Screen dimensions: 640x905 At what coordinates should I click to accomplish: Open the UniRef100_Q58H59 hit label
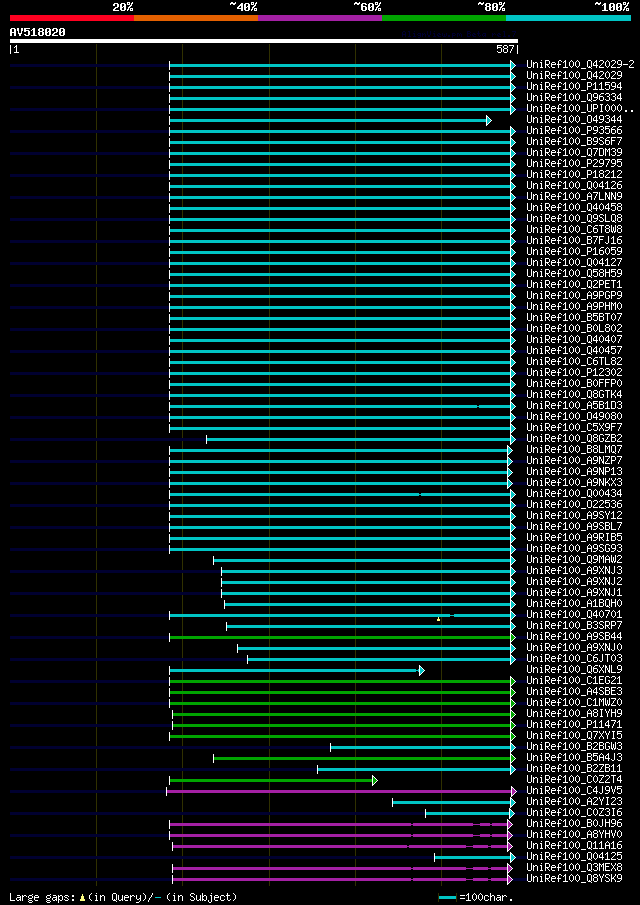pyautogui.click(x=574, y=274)
